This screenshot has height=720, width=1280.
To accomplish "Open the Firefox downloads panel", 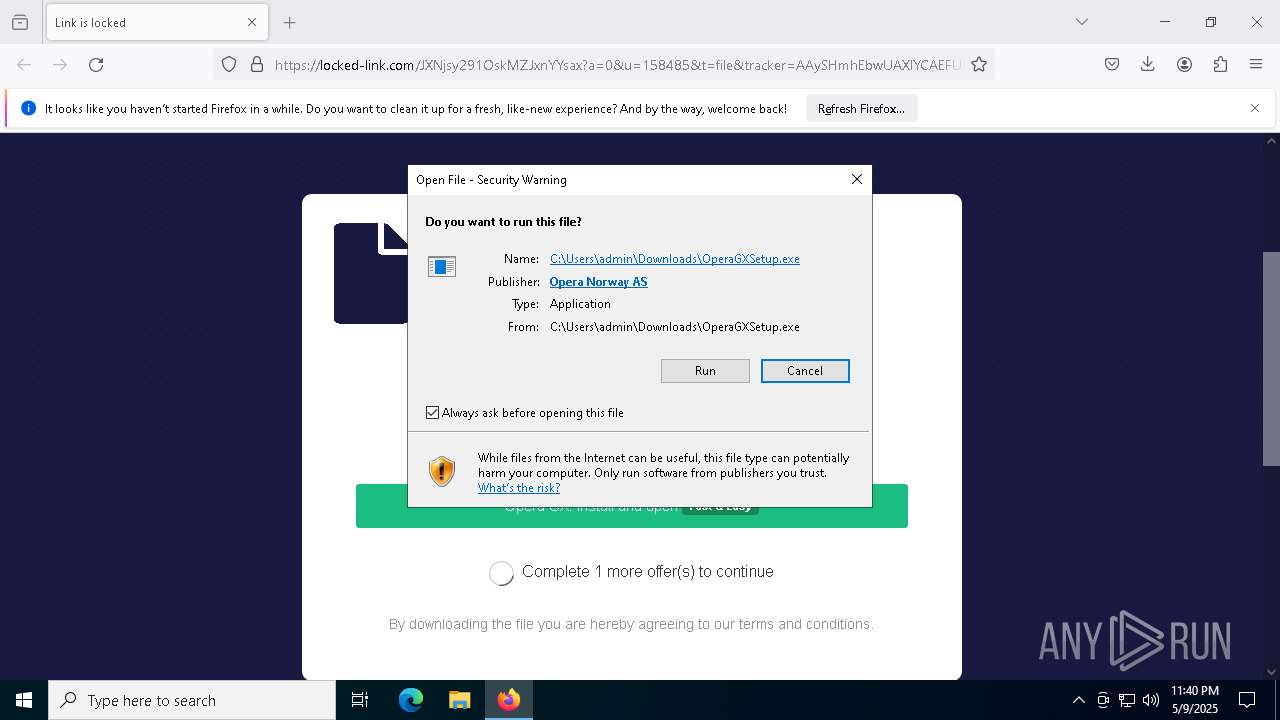I will click(1148, 65).
